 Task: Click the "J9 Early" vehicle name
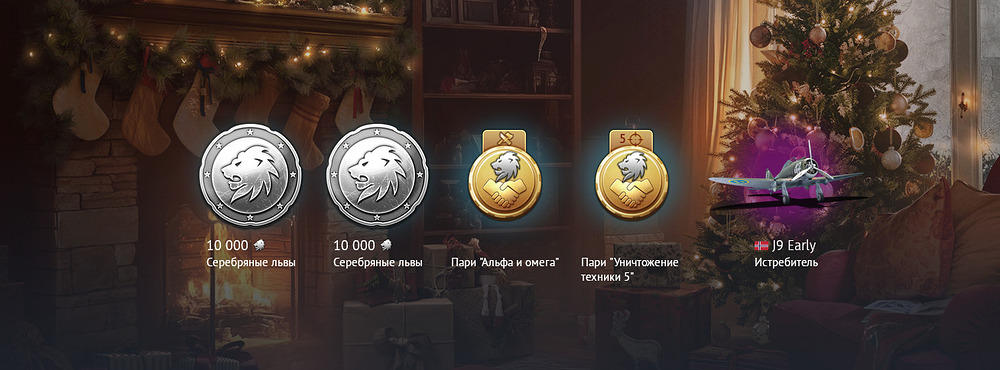click(794, 246)
